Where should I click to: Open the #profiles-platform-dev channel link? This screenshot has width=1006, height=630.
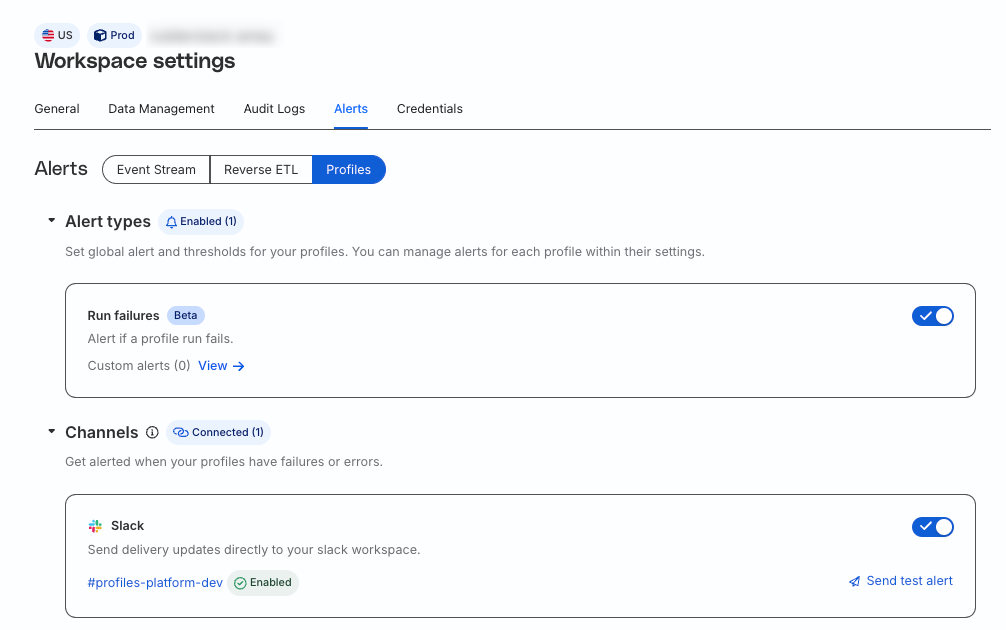155,583
